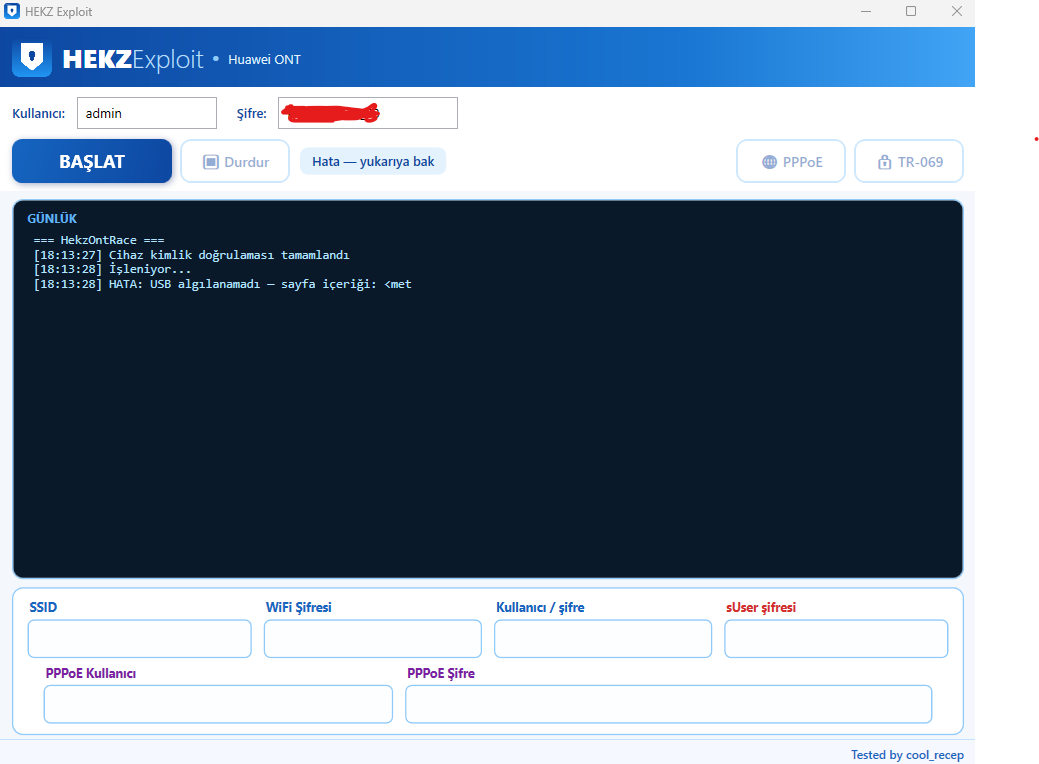Viewport: 1039px width, 764px height.
Task: Click the red 'sUser şifresi' label
Action: [761, 607]
